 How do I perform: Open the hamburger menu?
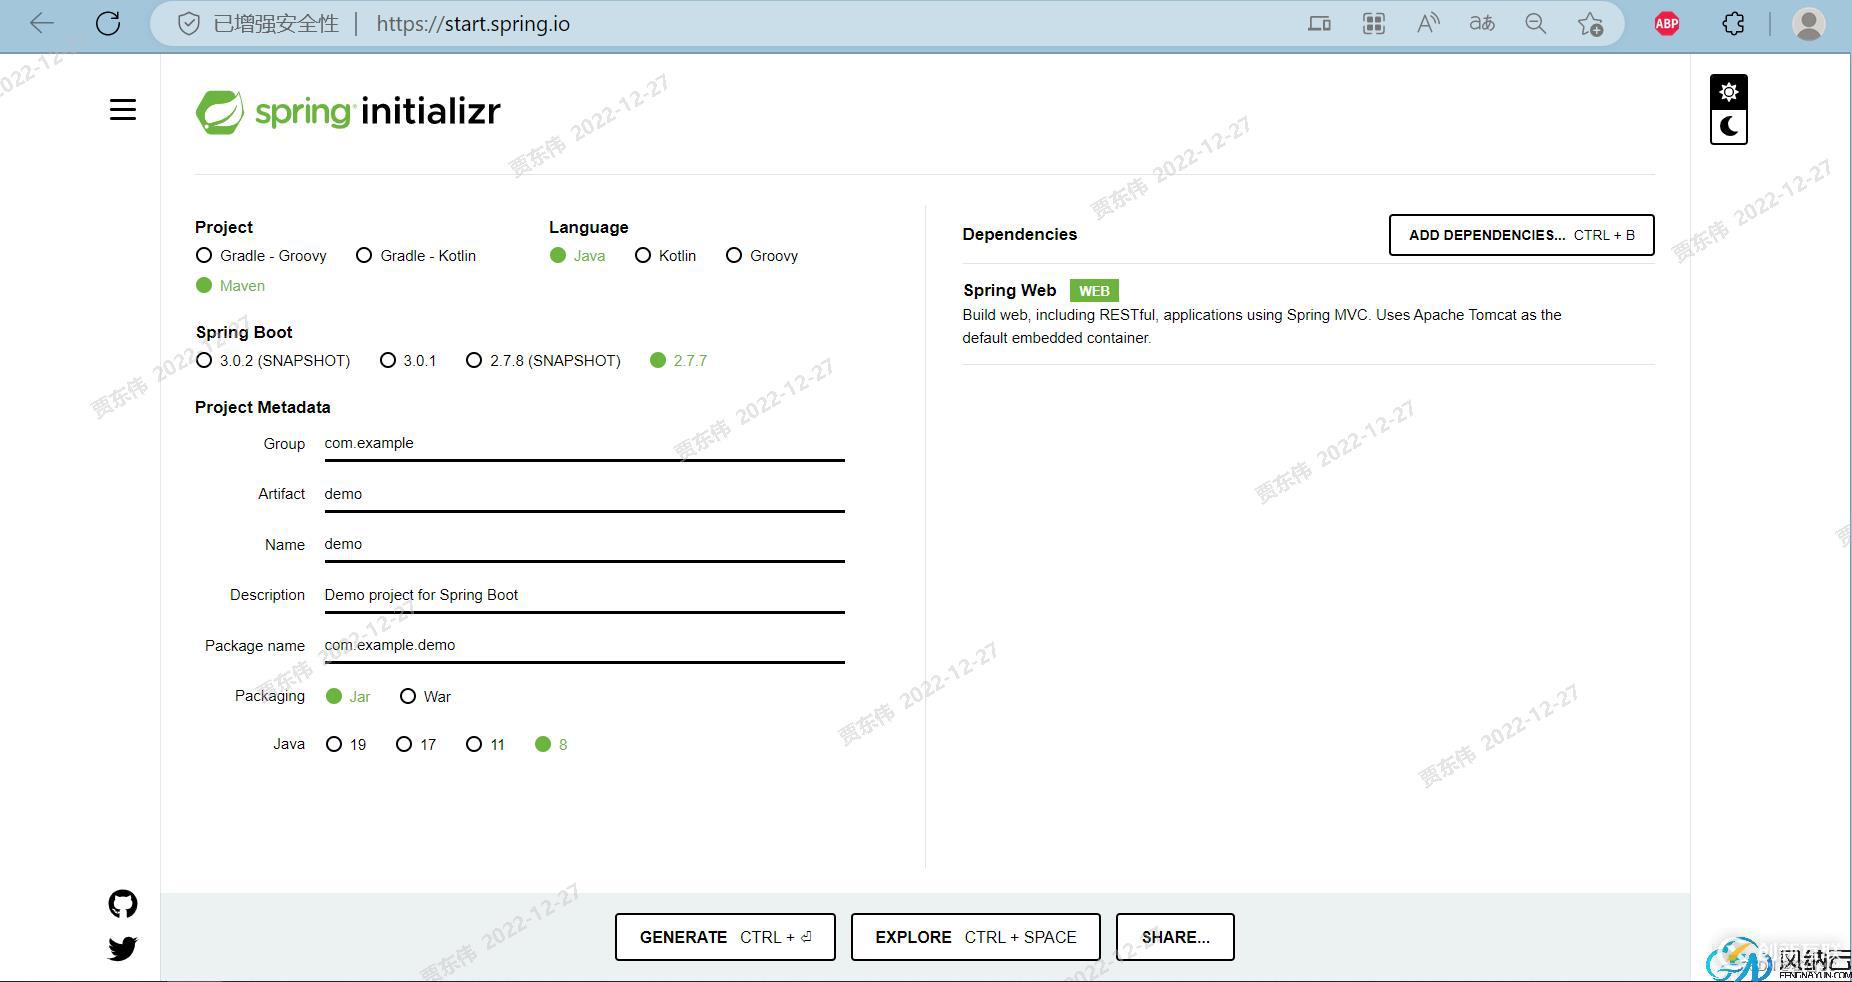[x=123, y=110]
